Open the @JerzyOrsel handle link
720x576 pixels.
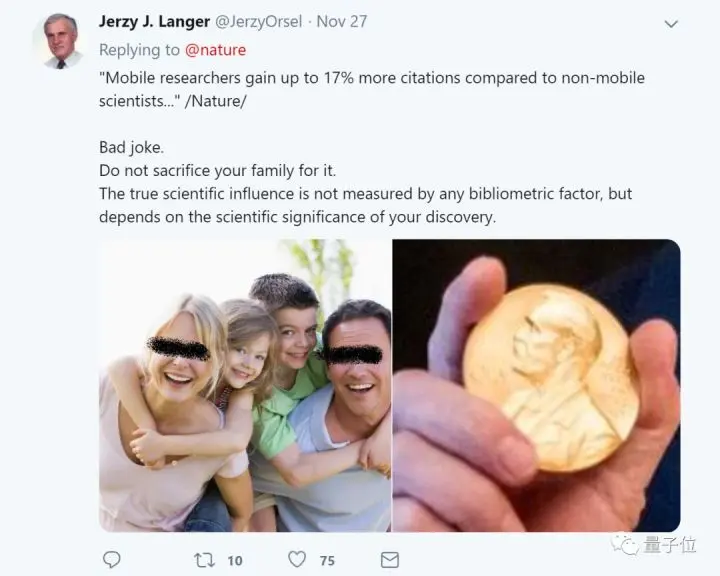point(259,22)
